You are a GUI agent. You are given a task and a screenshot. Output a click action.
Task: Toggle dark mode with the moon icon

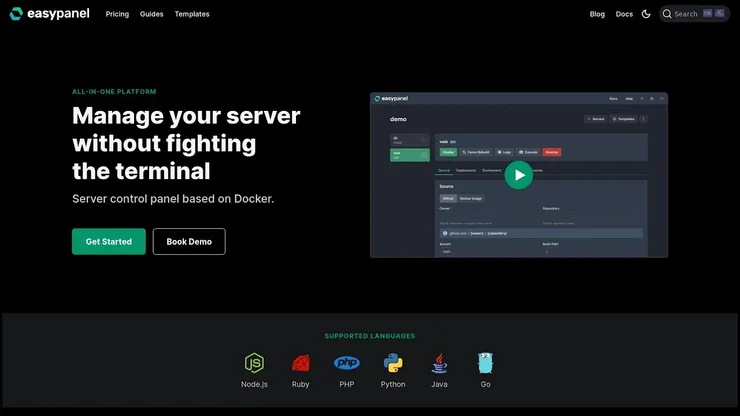pyautogui.click(x=646, y=14)
